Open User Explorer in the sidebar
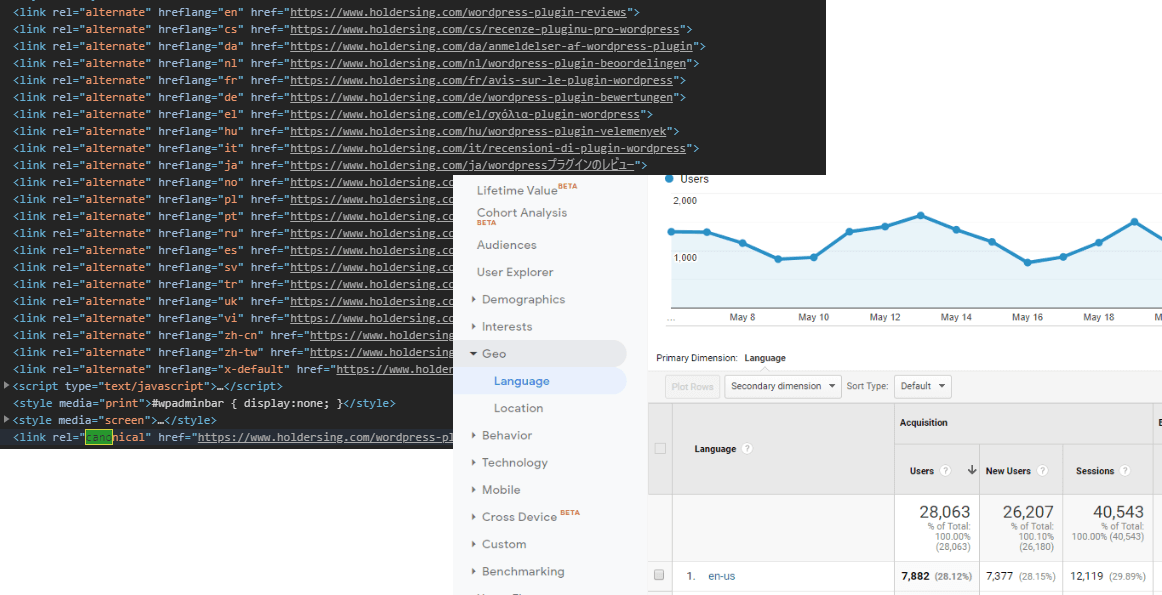The width and height of the screenshot is (1162, 595). pyautogui.click(x=514, y=272)
